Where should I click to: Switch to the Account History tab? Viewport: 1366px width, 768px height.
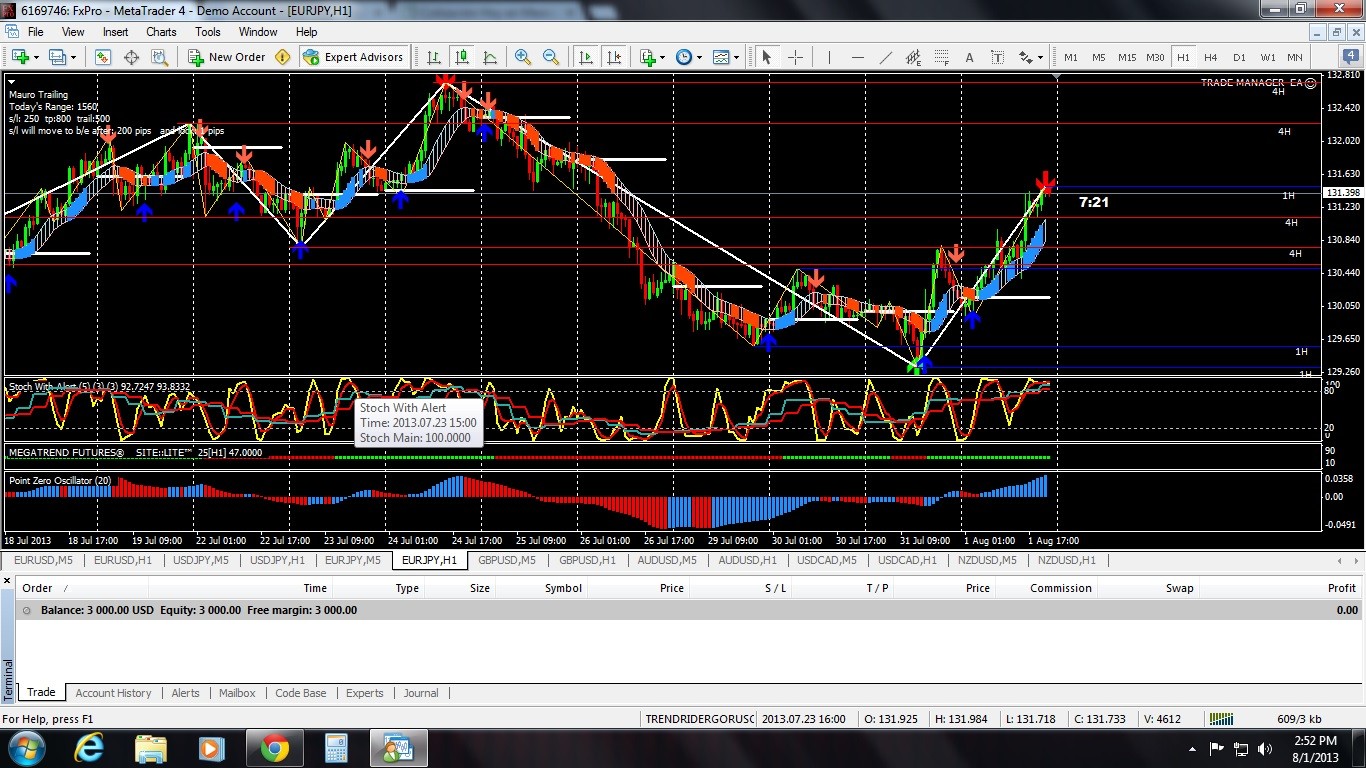point(113,693)
